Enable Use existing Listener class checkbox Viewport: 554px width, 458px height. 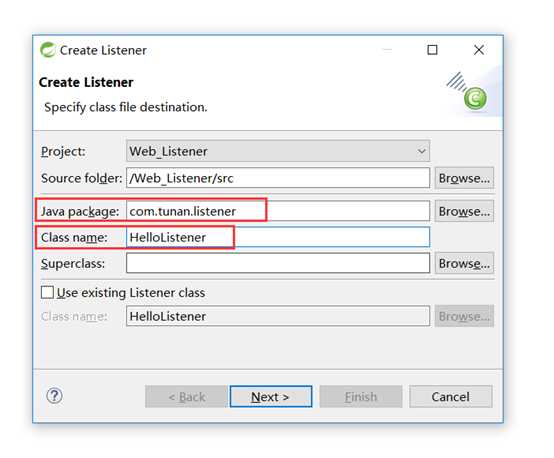(x=47, y=292)
